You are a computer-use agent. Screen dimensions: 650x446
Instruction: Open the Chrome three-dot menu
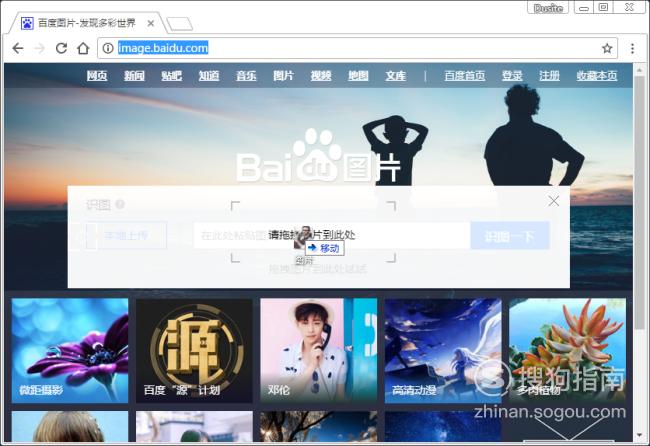[632, 48]
